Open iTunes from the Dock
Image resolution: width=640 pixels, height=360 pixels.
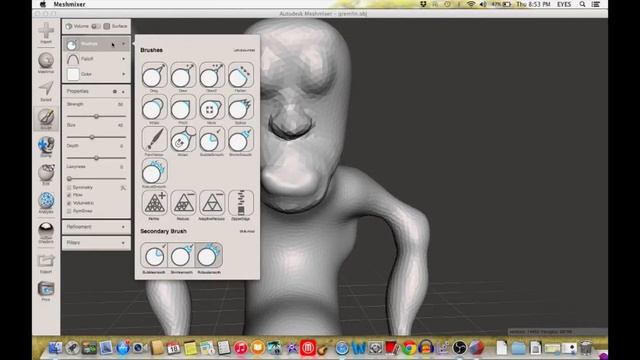tap(240, 348)
